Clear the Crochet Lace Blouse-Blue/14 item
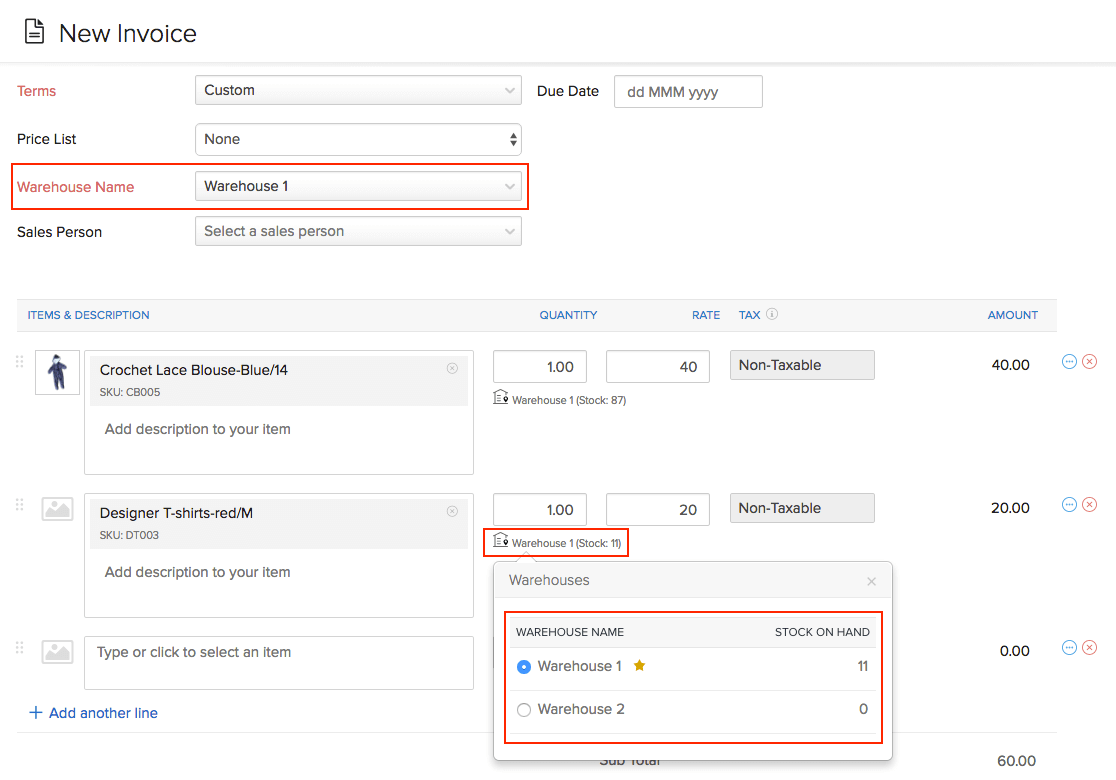 pyautogui.click(x=452, y=368)
